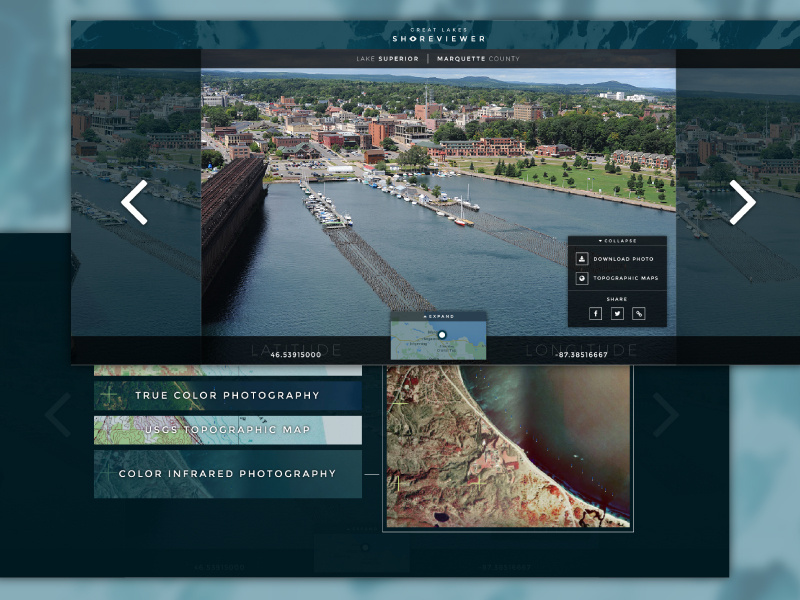Screen dimensions: 800x600
Task: Go to next shoreline photo arrow
Action: pos(742,202)
